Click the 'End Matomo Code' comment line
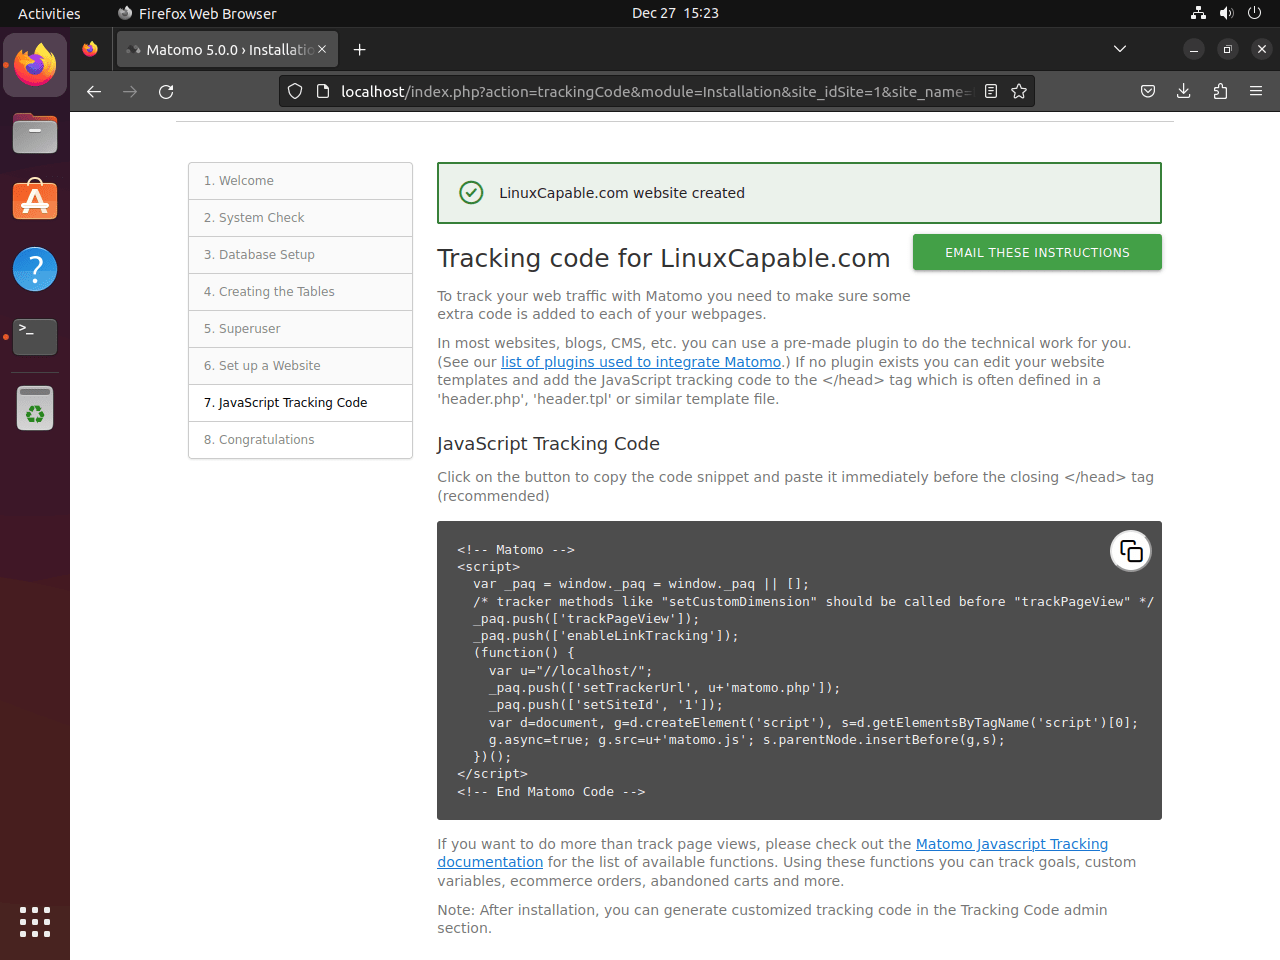 click(551, 792)
